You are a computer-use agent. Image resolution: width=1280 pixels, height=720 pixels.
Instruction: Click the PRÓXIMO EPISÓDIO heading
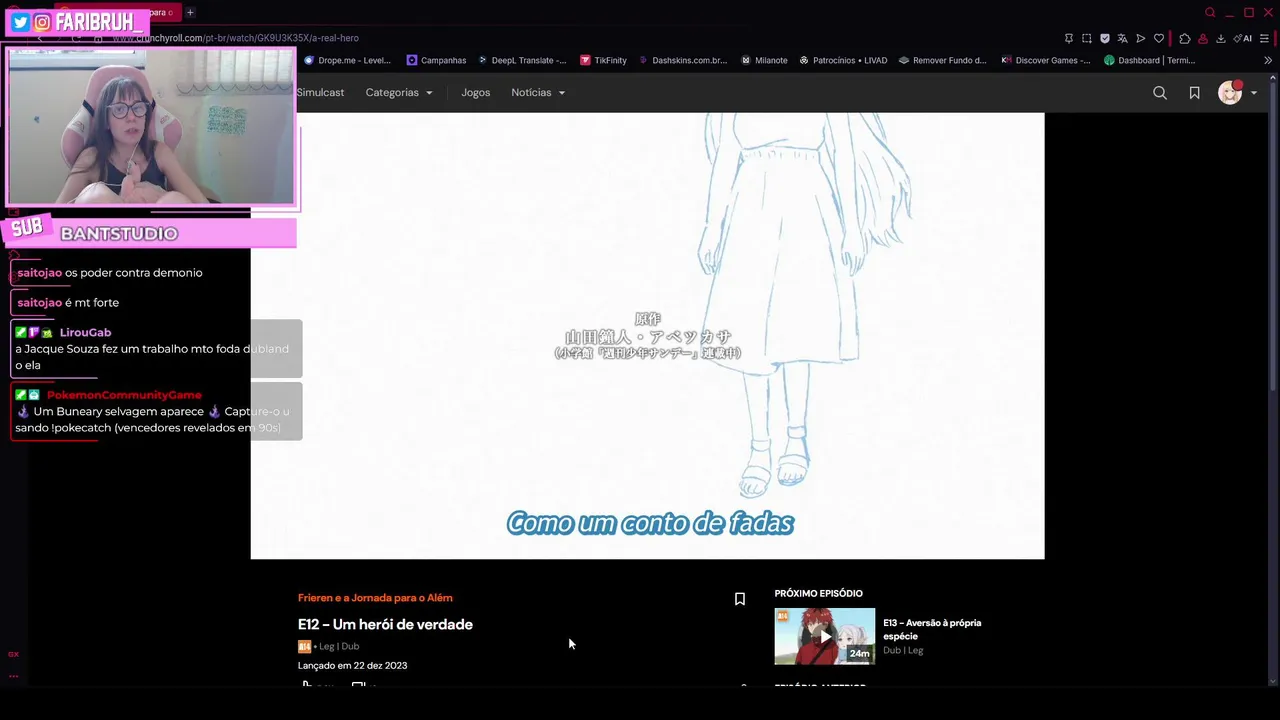coord(818,594)
